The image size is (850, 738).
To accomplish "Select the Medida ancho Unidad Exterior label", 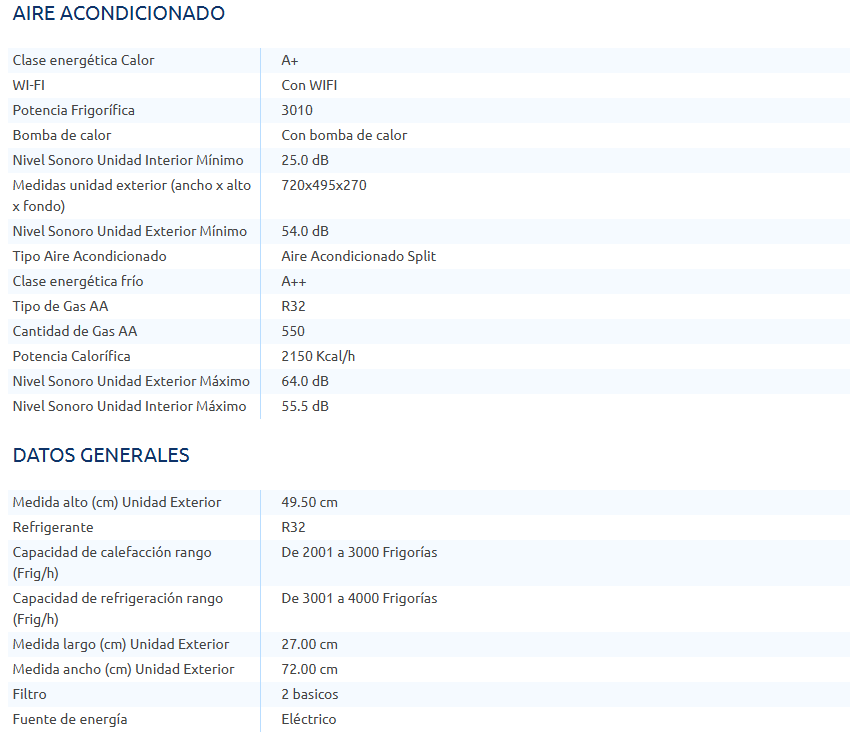I will (x=123, y=669).
